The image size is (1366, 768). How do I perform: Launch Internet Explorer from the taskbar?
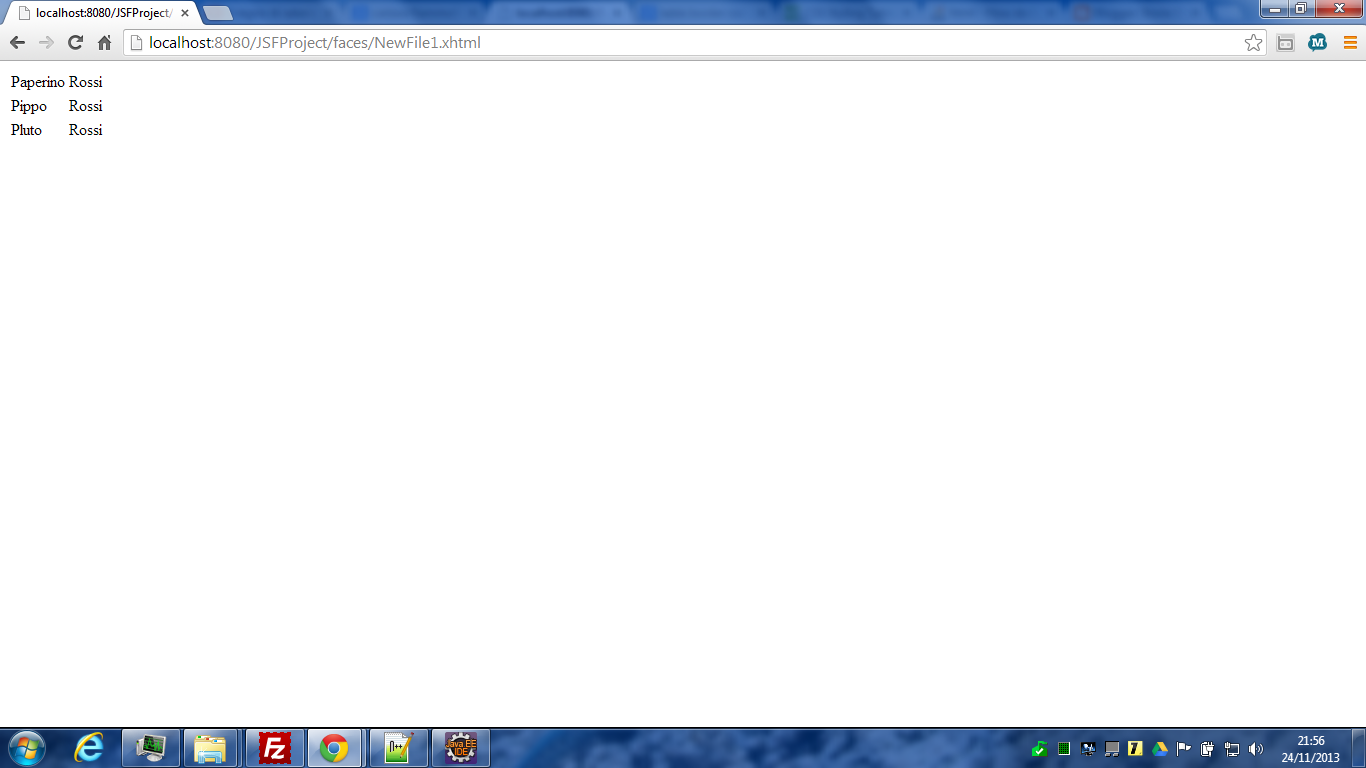(89, 748)
